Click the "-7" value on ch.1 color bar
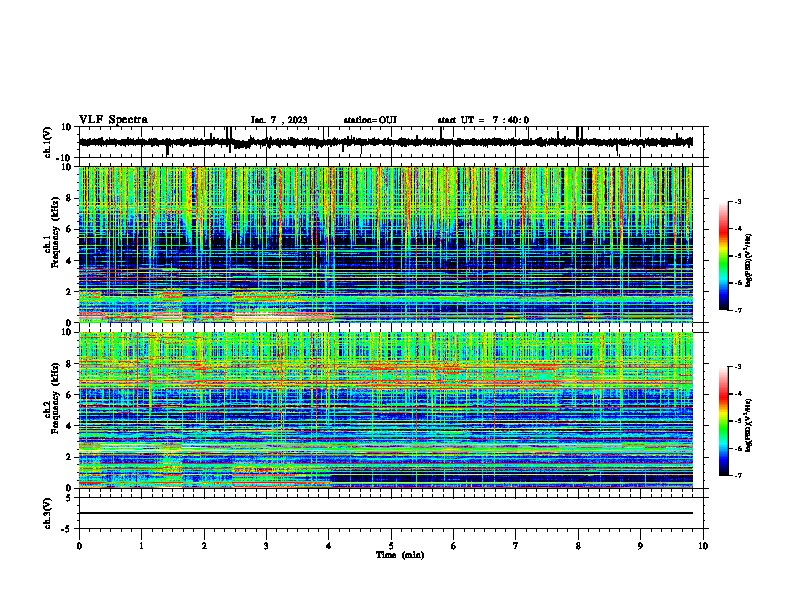Image resolution: width=792 pixels, height=612 pixels. click(x=738, y=310)
